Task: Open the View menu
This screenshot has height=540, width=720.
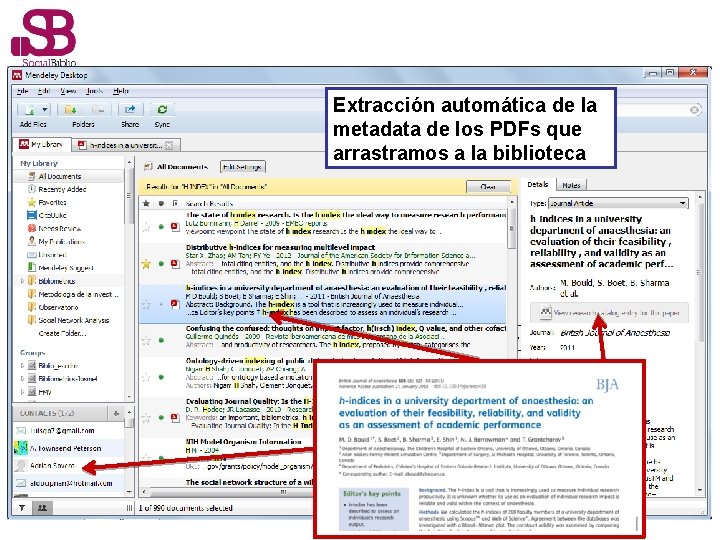Action: (68, 91)
